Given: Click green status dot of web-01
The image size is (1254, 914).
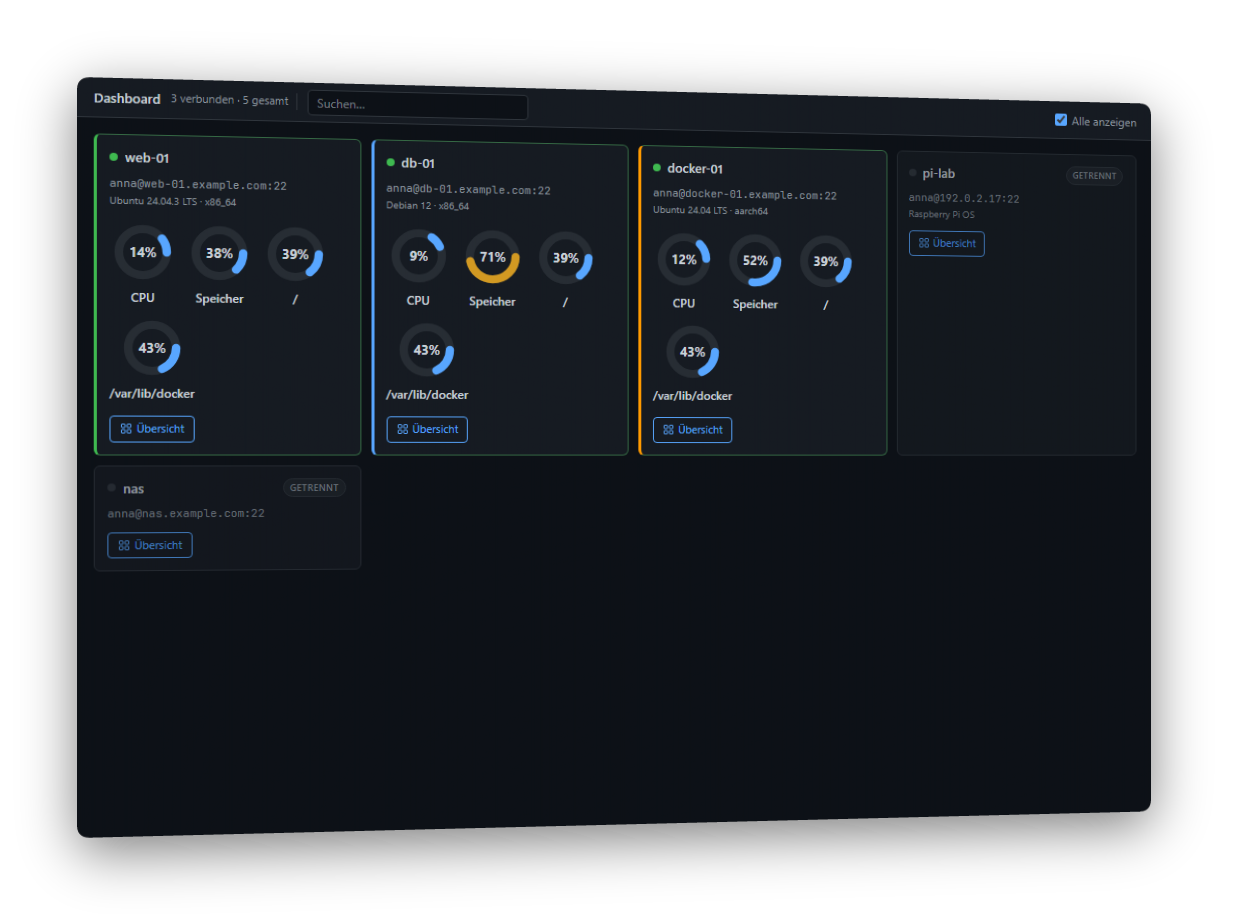Looking at the screenshot, I should pos(114,157).
